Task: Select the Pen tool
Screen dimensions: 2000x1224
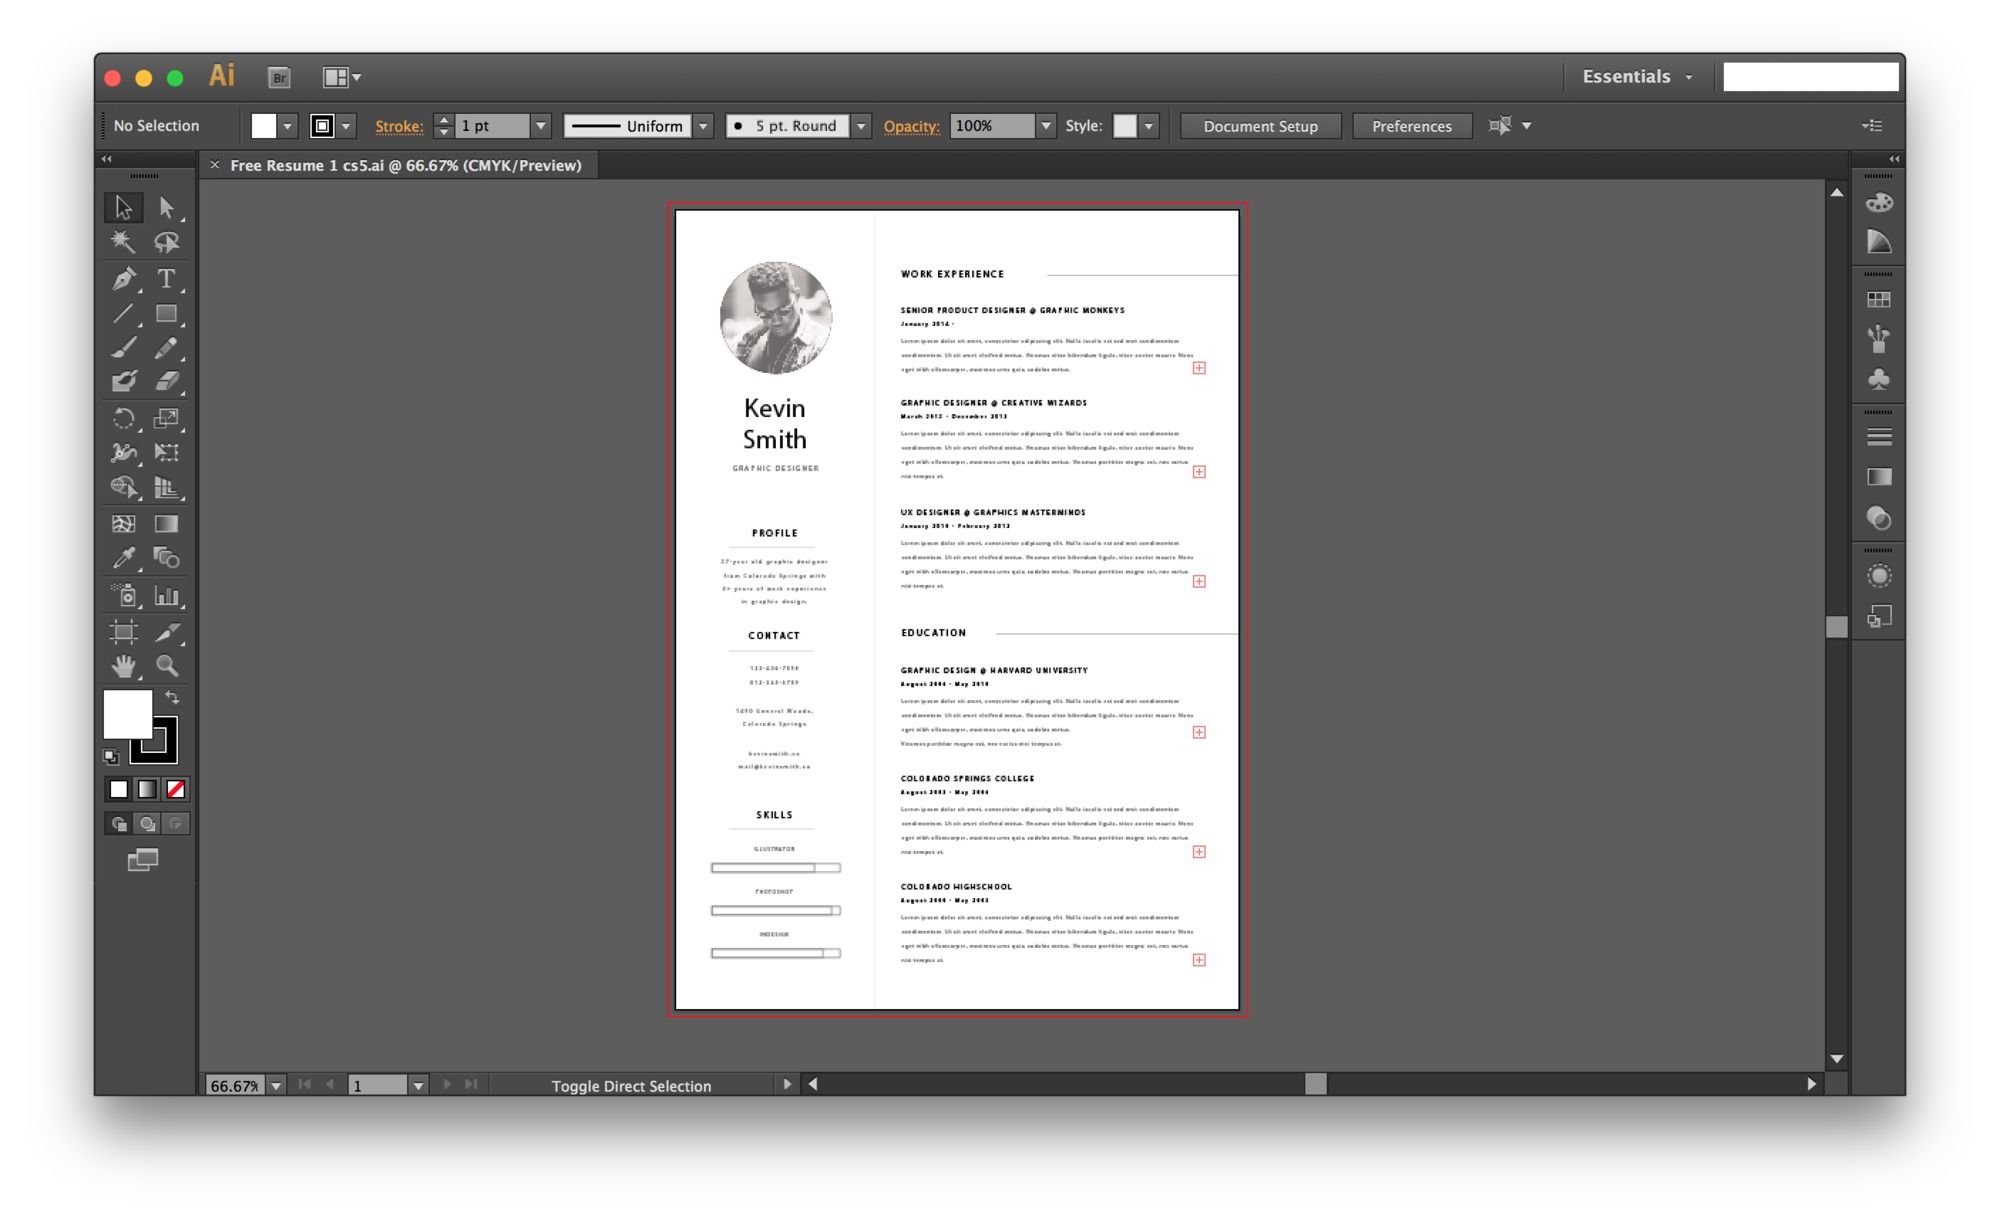Action: coord(123,279)
